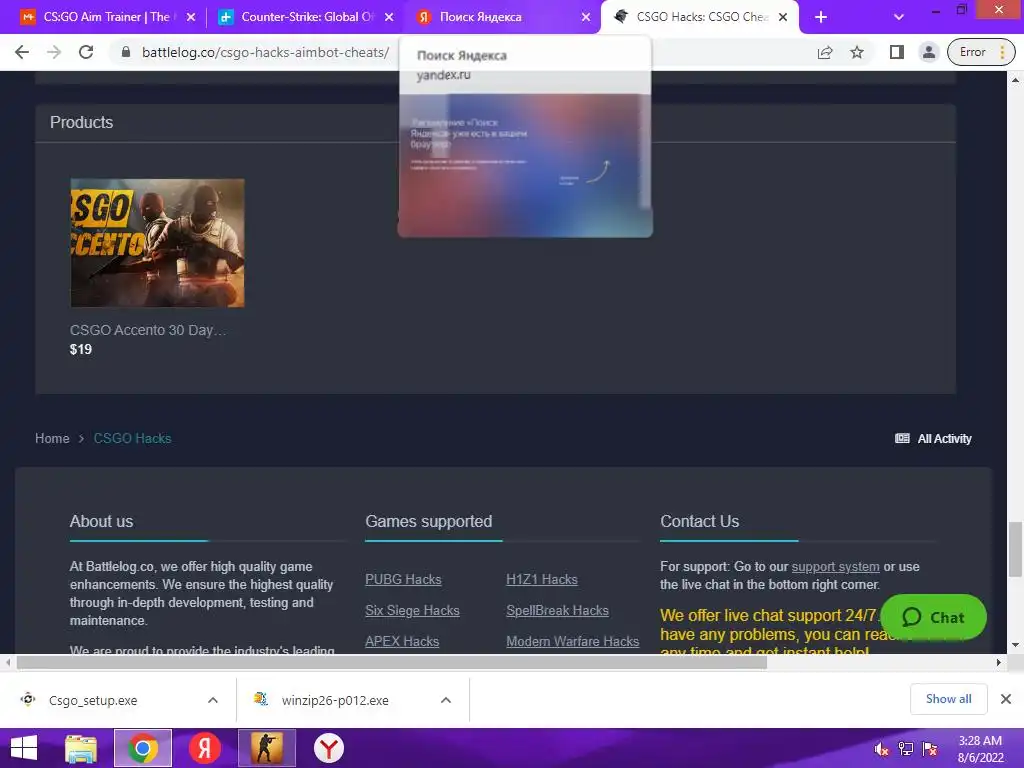This screenshot has height=768, width=1024.
Task: Open the browser side panel
Action: [x=897, y=52]
